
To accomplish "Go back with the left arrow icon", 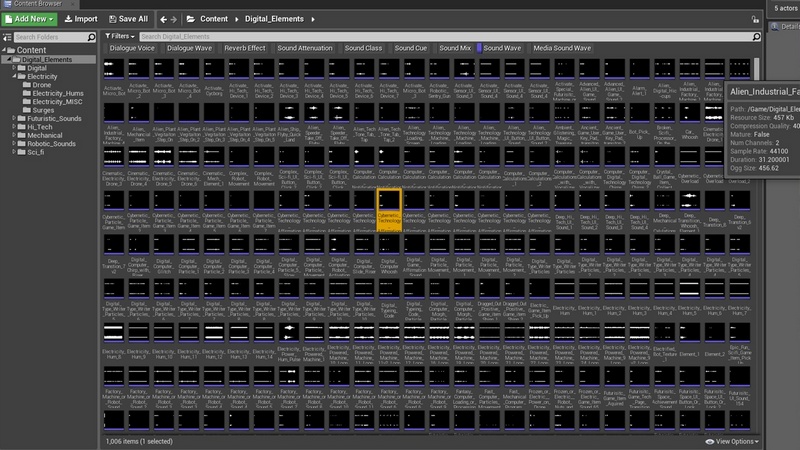I will [164, 18].
